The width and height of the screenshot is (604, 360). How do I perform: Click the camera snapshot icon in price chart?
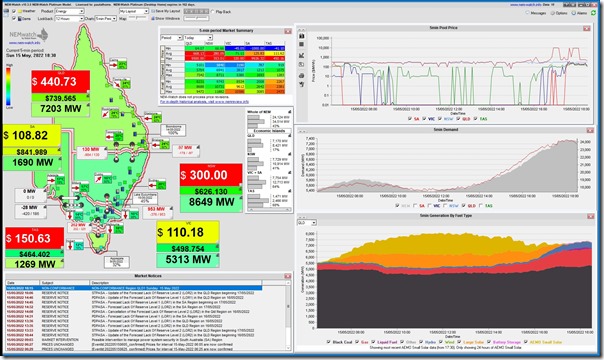point(302,36)
